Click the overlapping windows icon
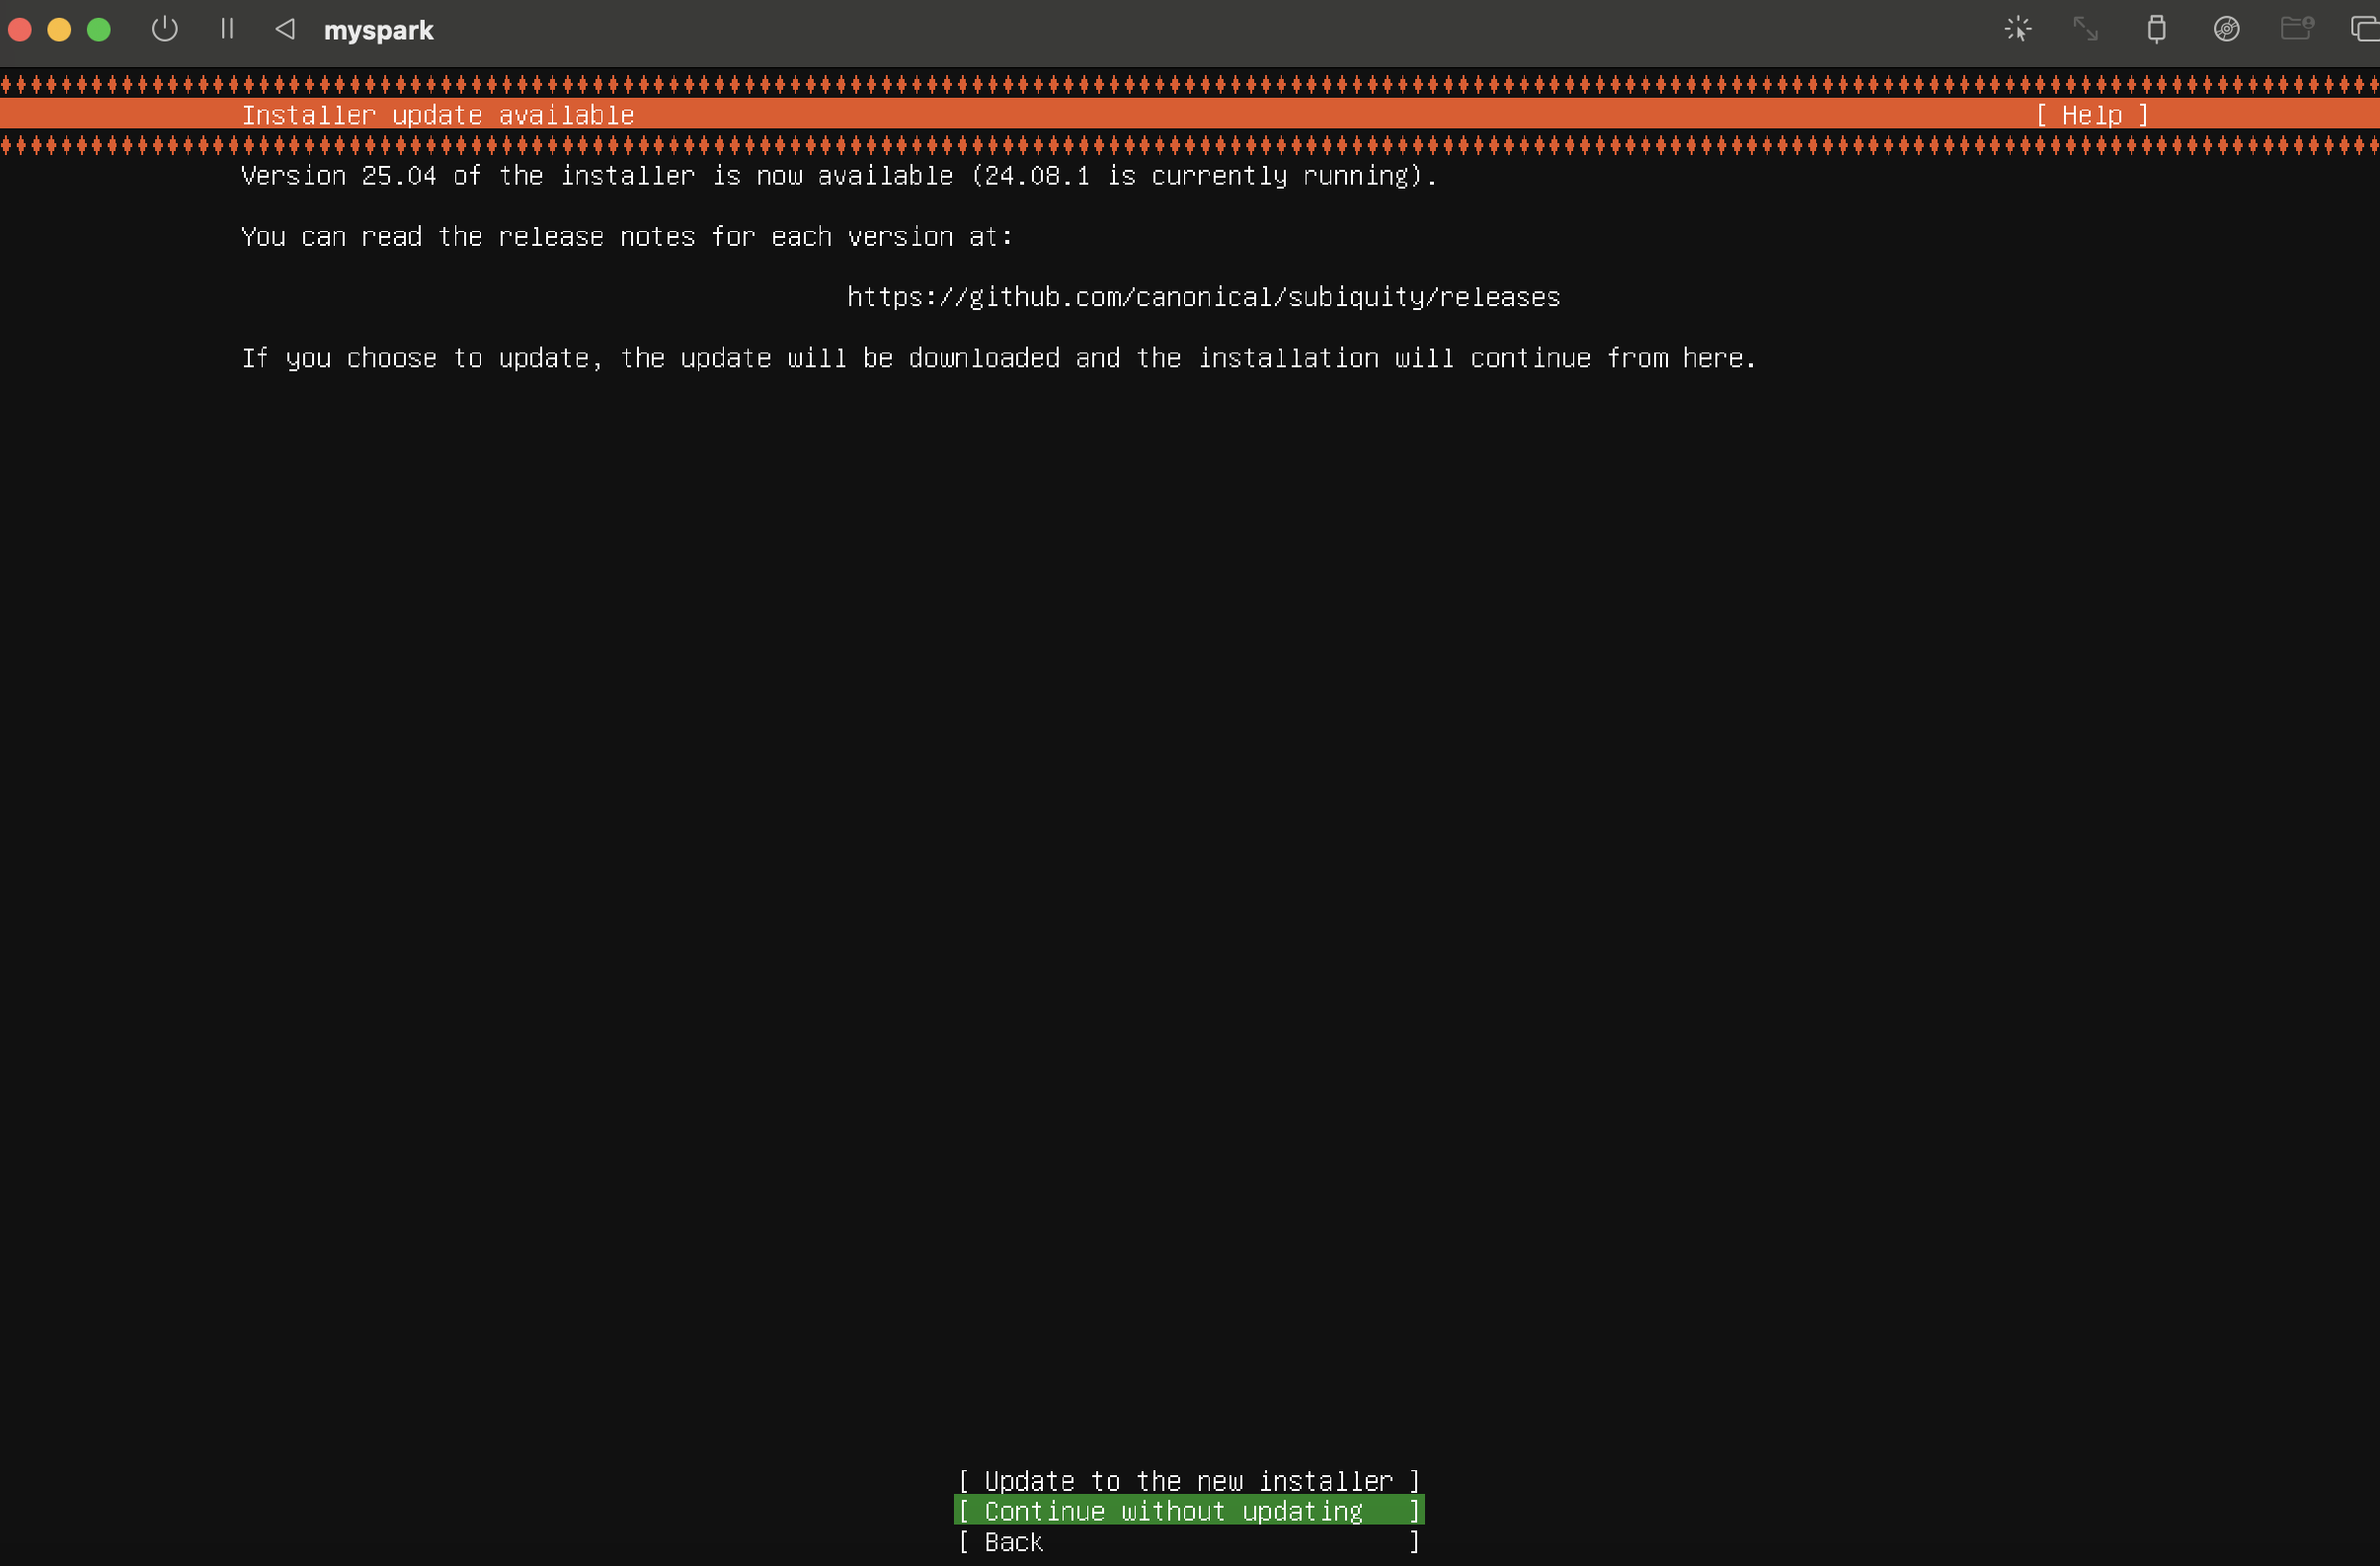2380x1566 pixels. (x=2364, y=29)
